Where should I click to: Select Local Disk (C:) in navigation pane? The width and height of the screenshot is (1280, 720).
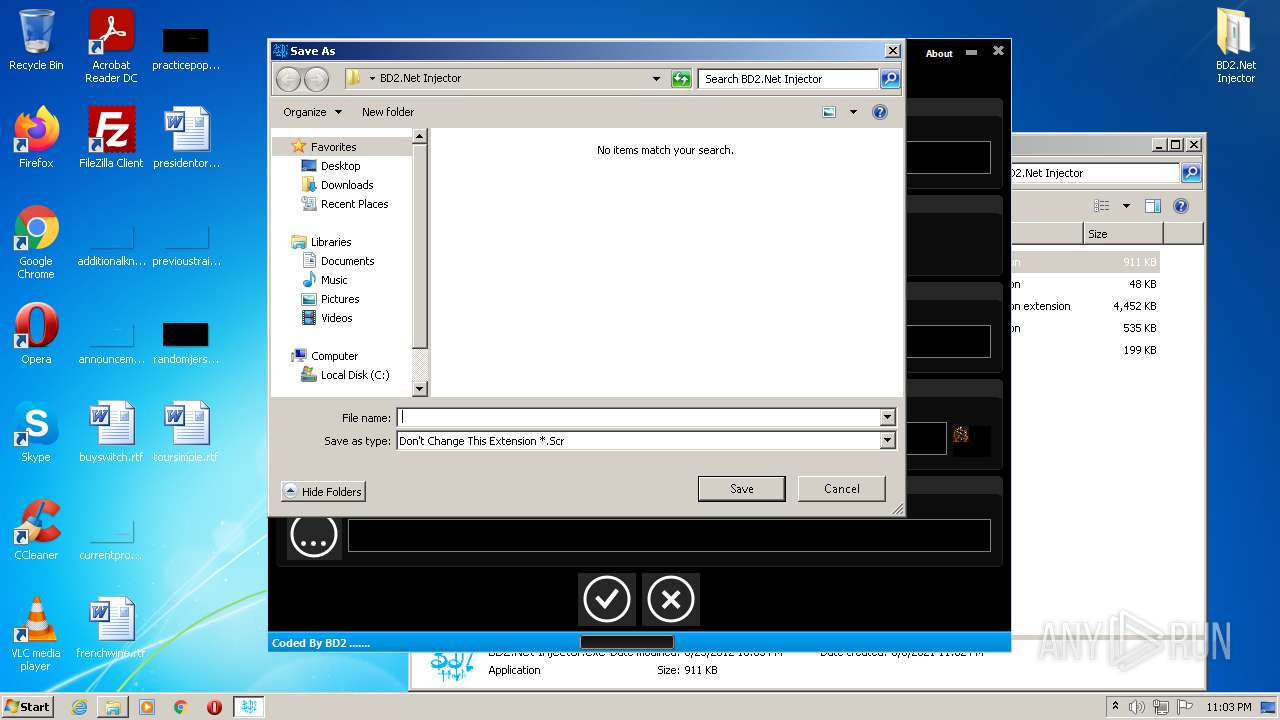(x=355, y=375)
